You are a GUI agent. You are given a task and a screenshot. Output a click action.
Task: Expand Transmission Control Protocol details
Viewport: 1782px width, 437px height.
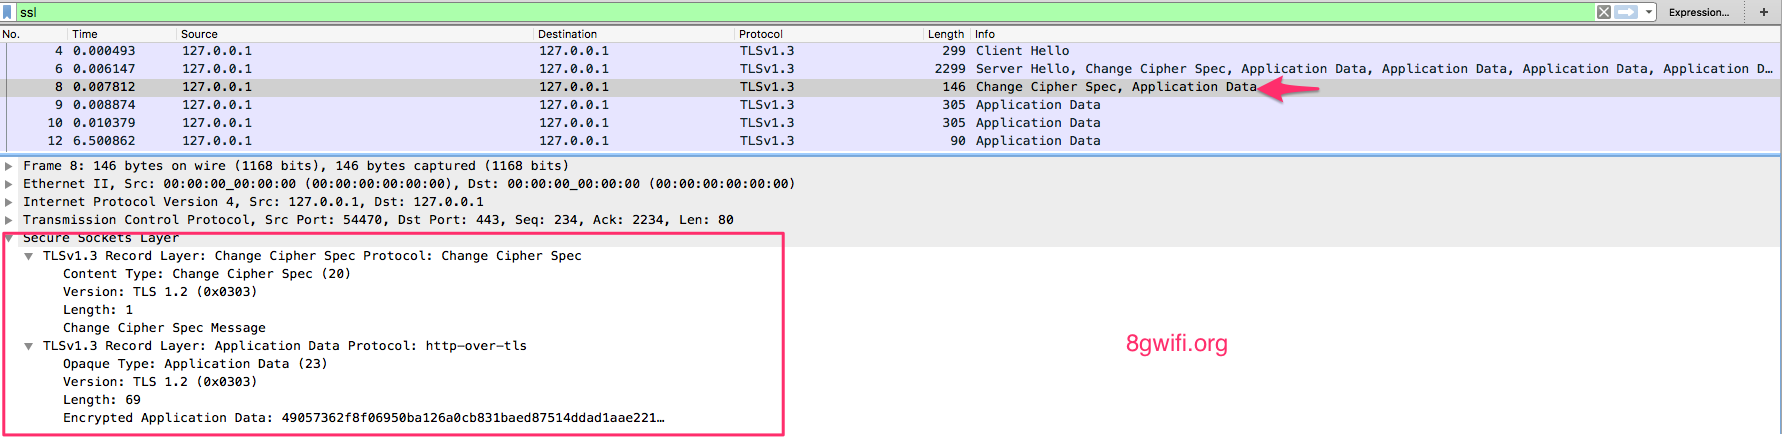(9, 220)
